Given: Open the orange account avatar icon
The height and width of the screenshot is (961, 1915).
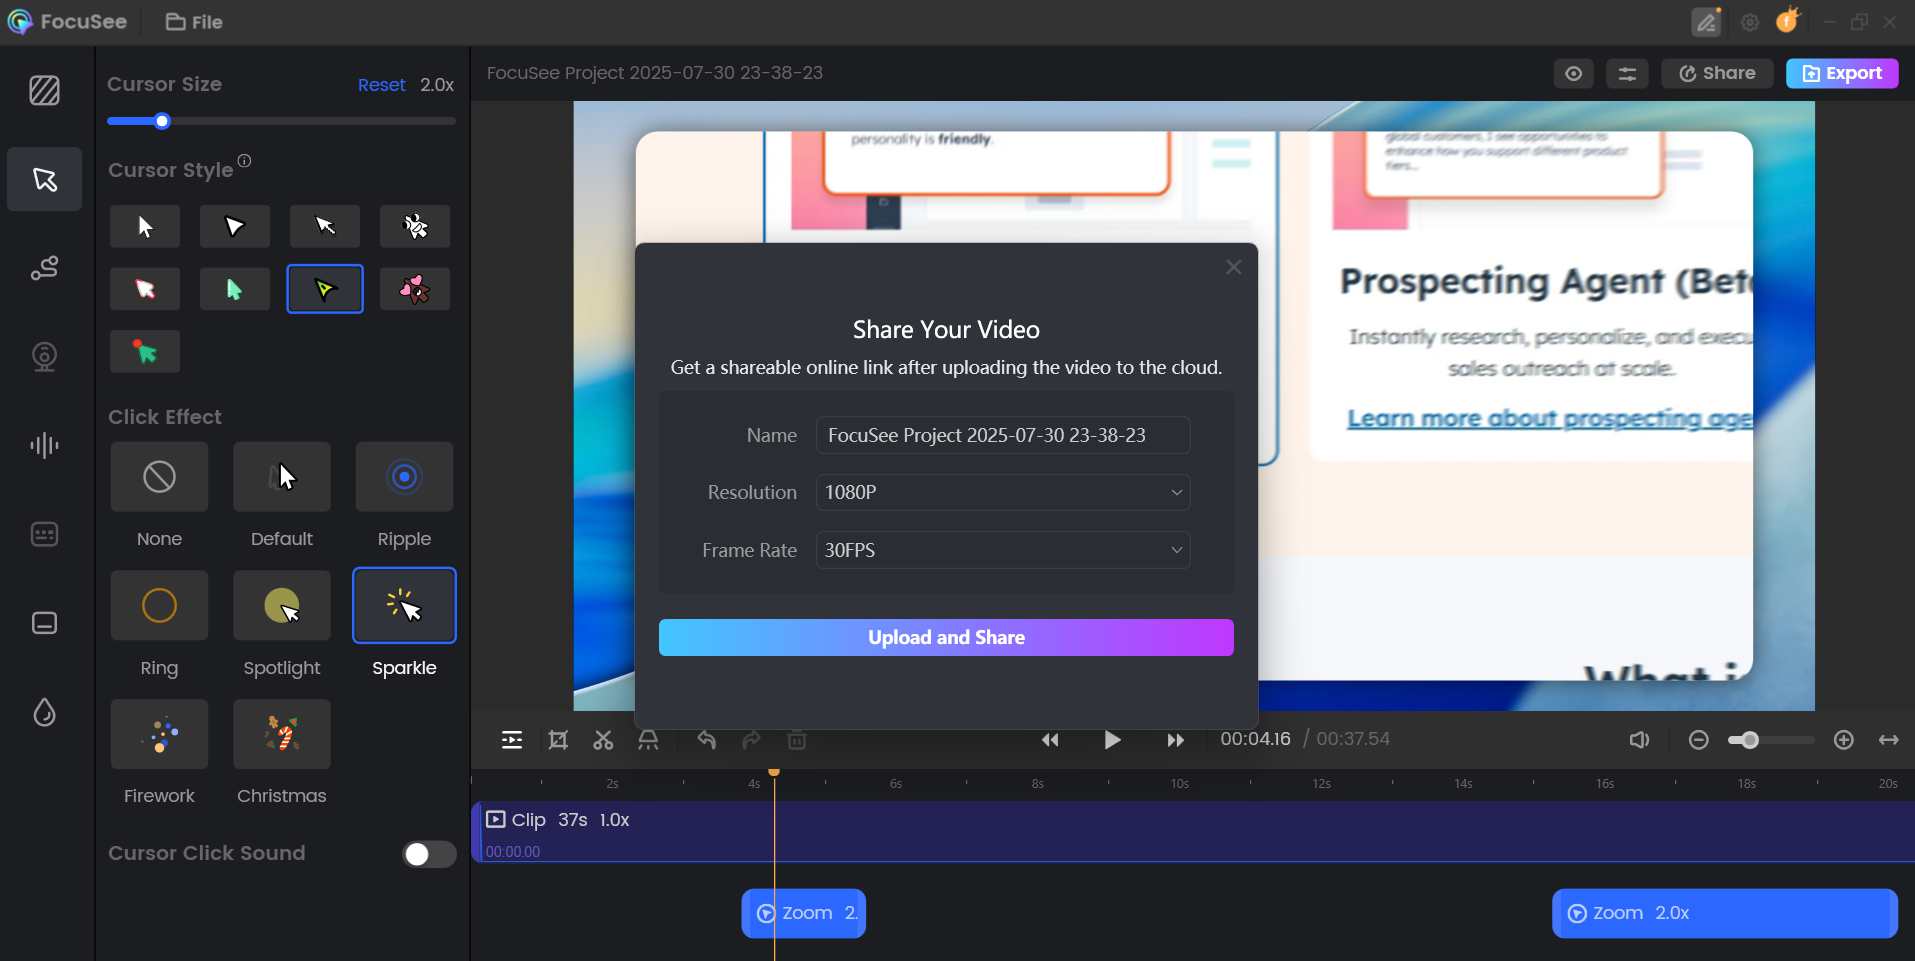Looking at the screenshot, I should click(1788, 20).
